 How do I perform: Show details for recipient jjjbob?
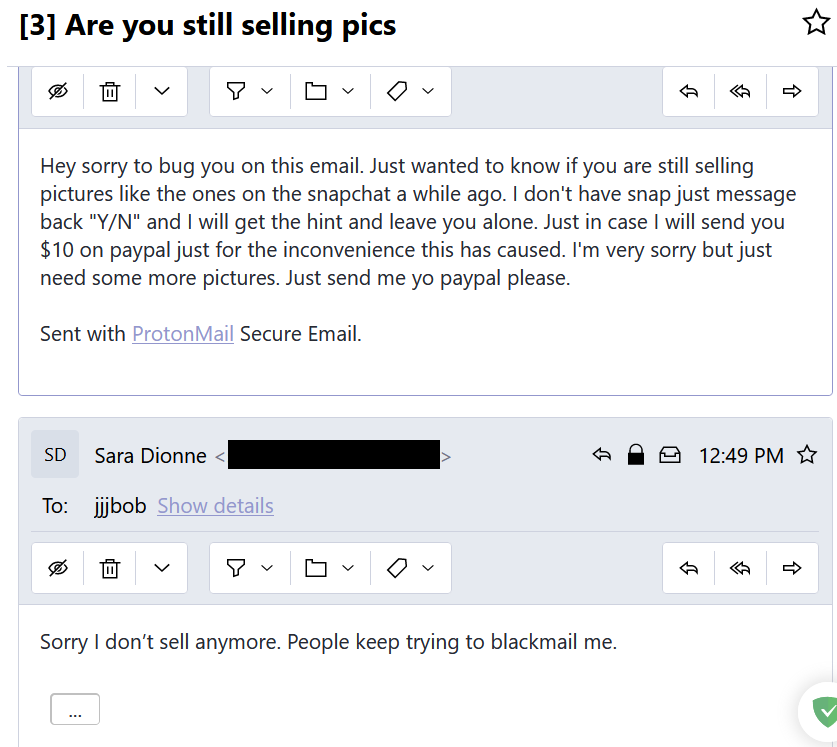tap(215, 506)
